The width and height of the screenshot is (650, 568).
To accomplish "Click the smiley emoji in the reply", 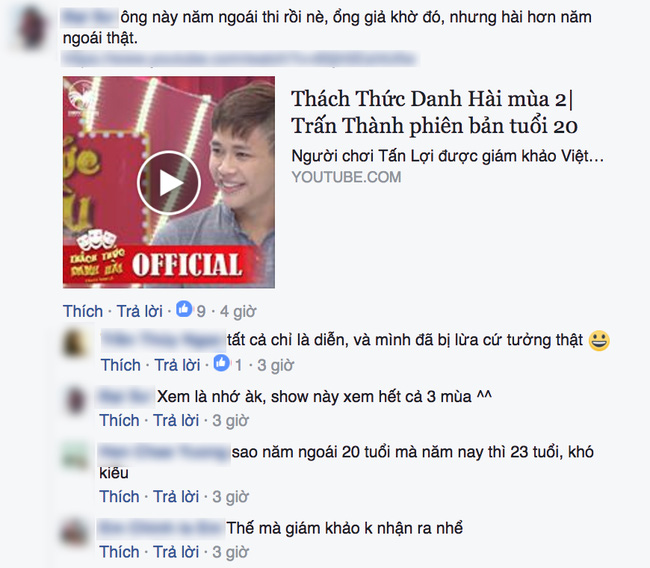I will pos(599,341).
